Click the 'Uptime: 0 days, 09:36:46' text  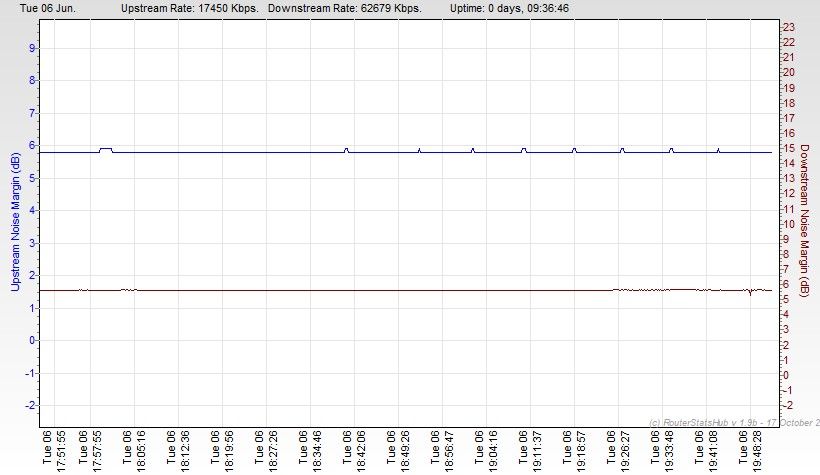509,8
